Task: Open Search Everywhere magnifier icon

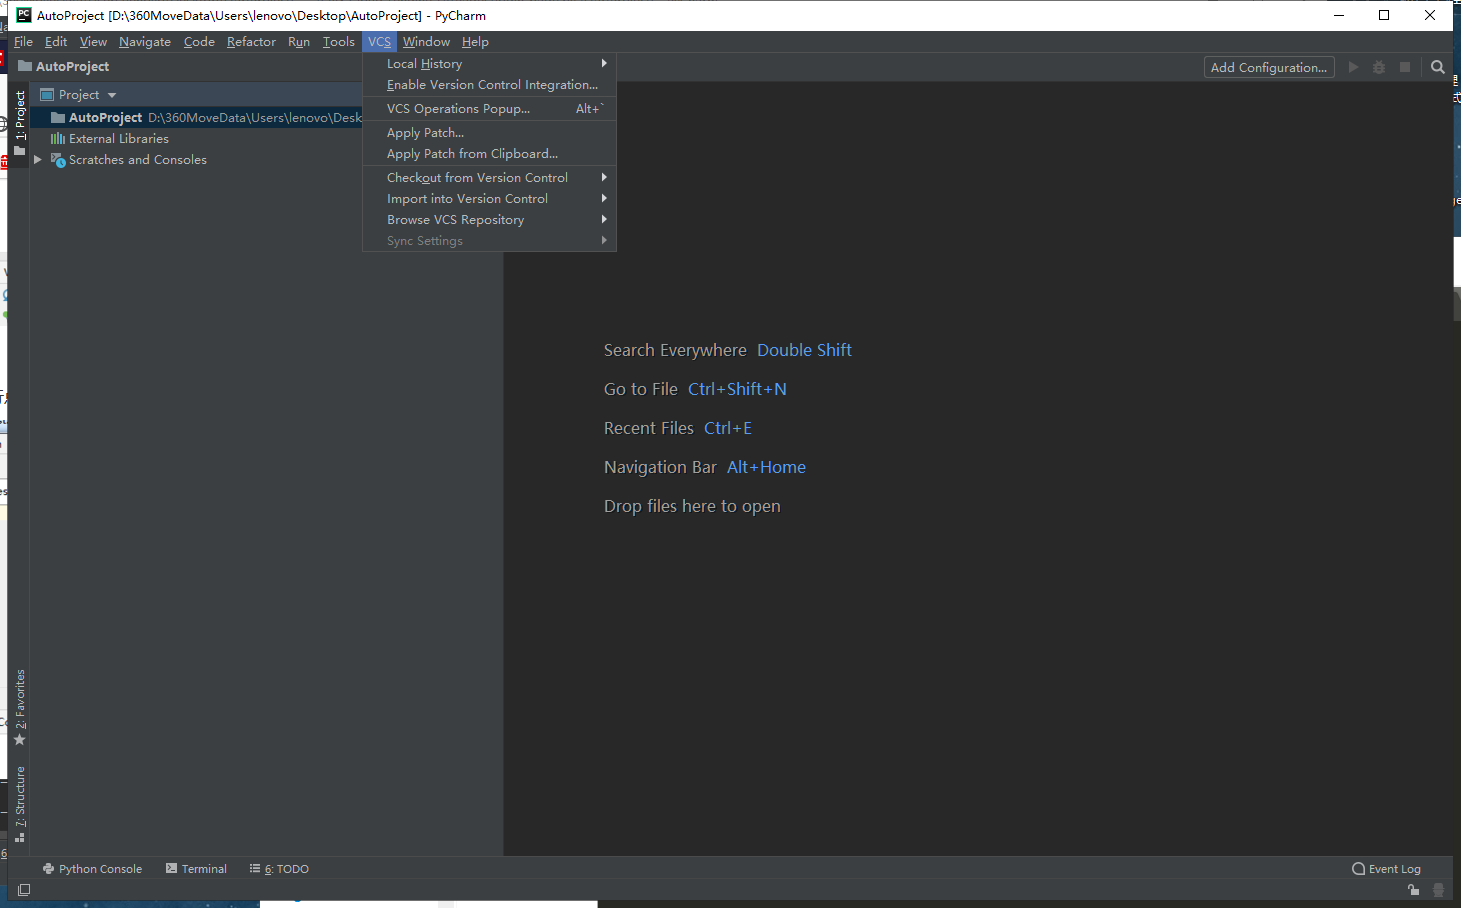Action: coord(1437,67)
